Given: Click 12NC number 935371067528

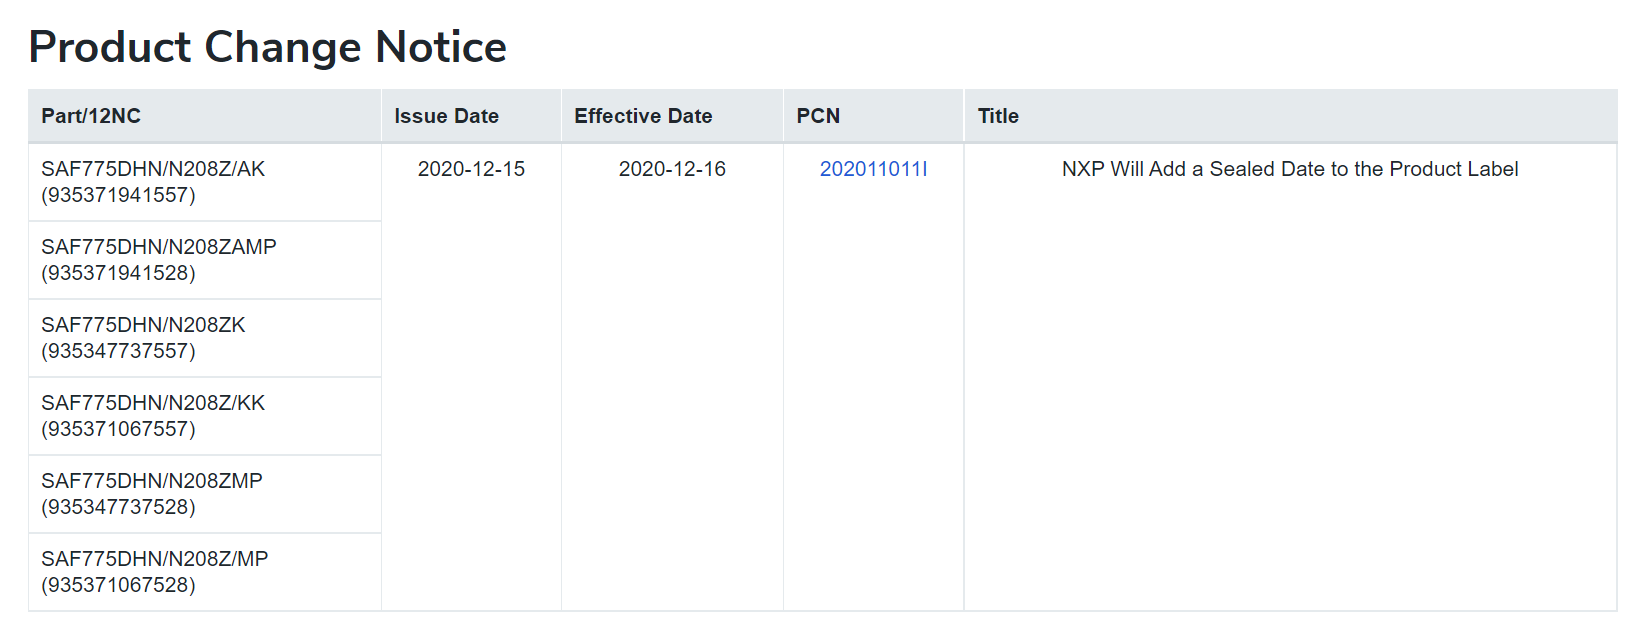Looking at the screenshot, I should tap(118, 585).
